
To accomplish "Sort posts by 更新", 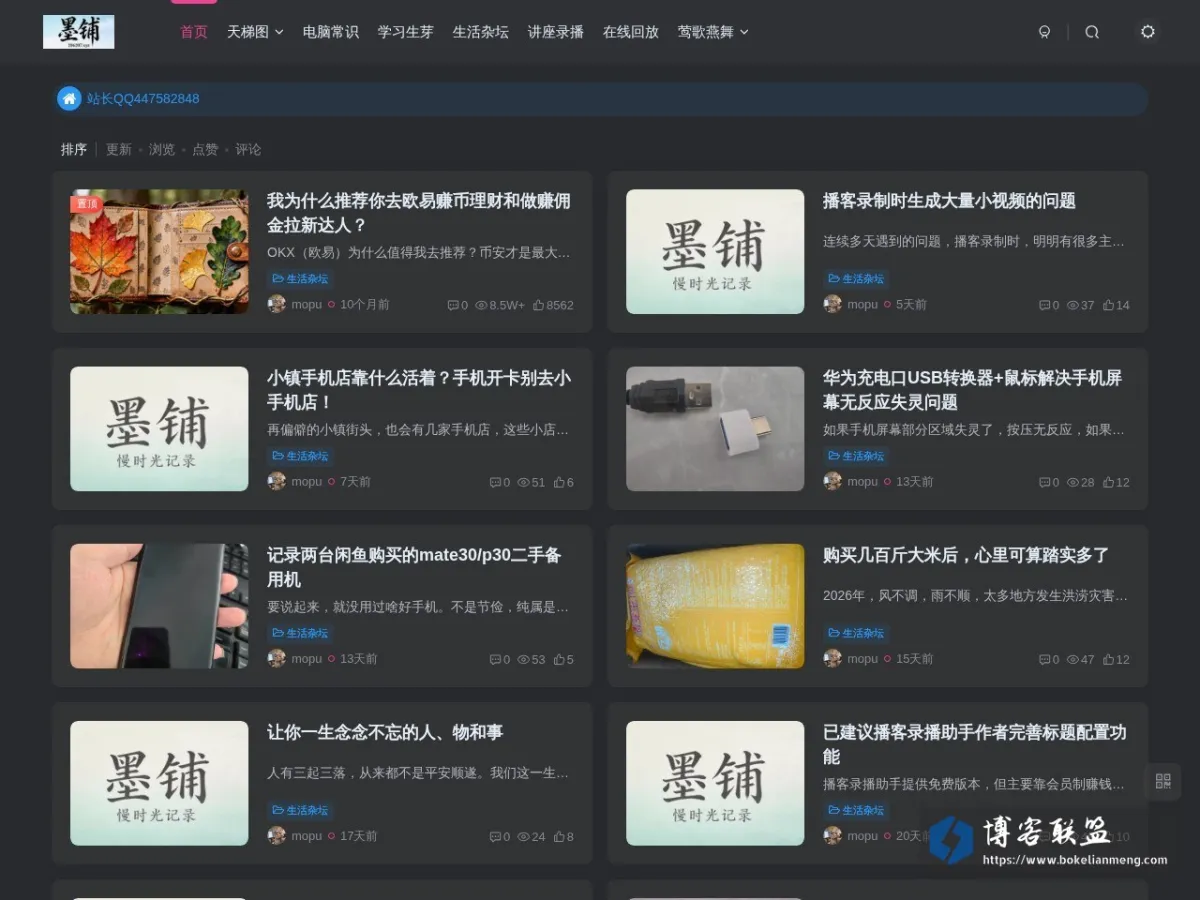I will [x=119, y=149].
